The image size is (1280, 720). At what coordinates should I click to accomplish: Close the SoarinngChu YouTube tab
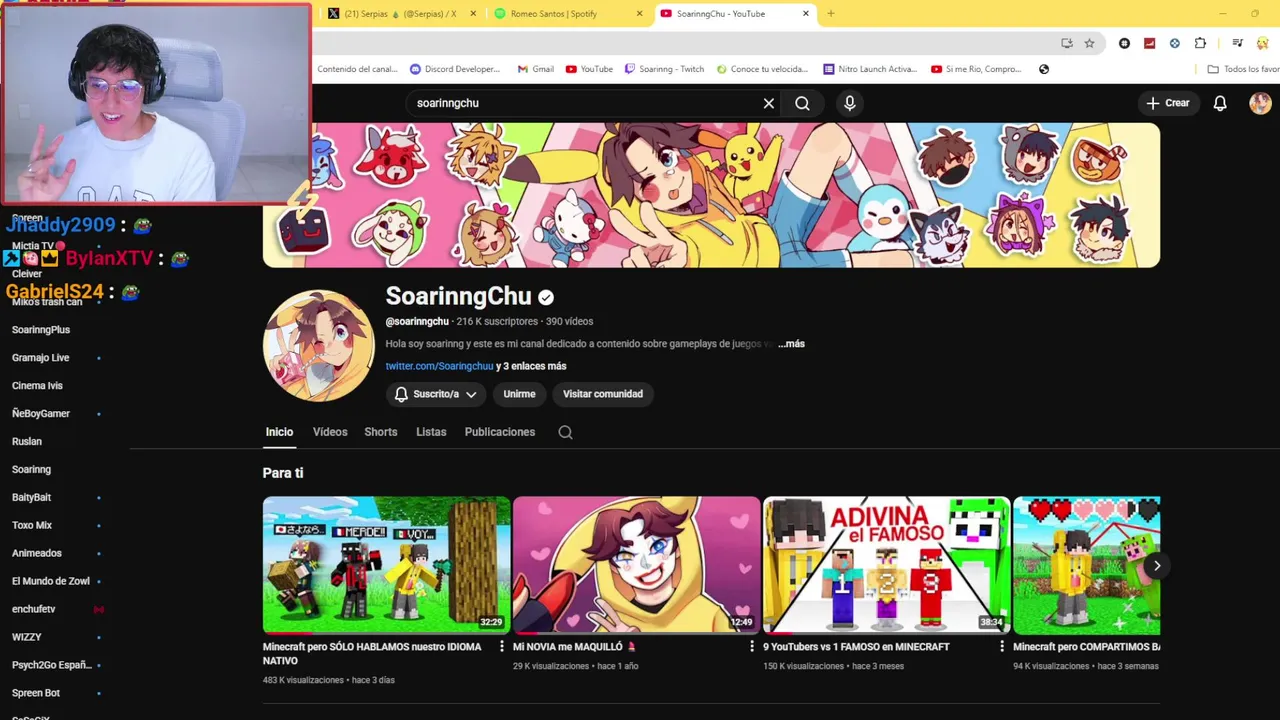(806, 14)
